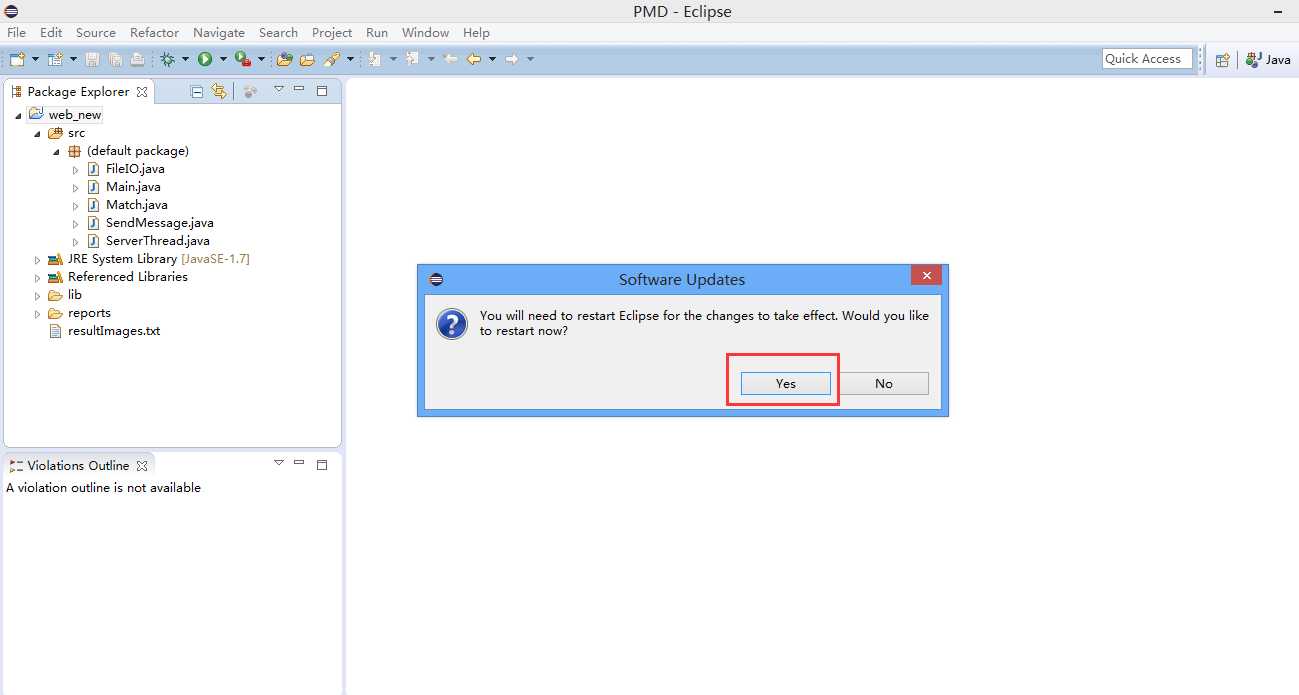1299x695 pixels.
Task: Click No in Software Updates dialog
Action: 884,383
